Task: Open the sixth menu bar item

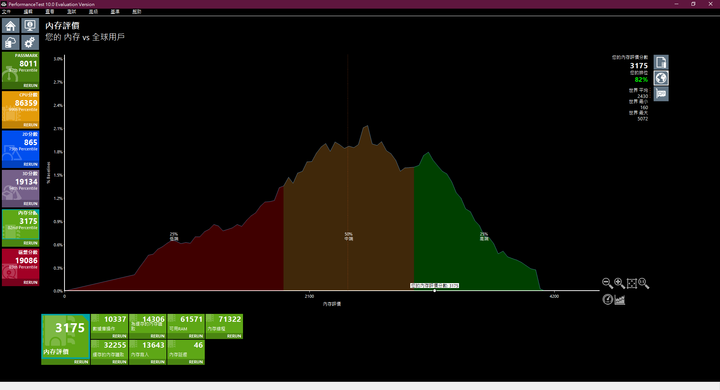Action: tap(115, 11)
